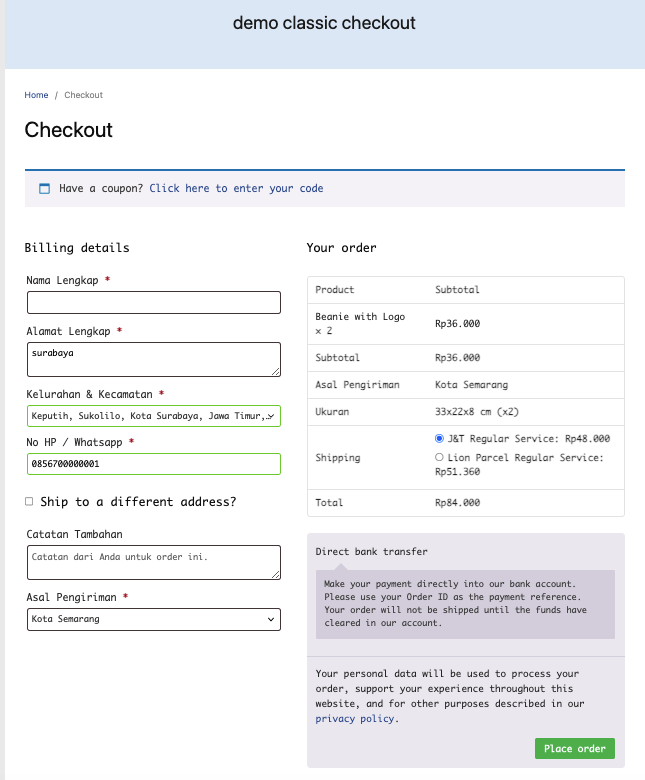Click the Alamat Lengkap textarea resize handle
This screenshot has height=780, width=645.
(276, 372)
